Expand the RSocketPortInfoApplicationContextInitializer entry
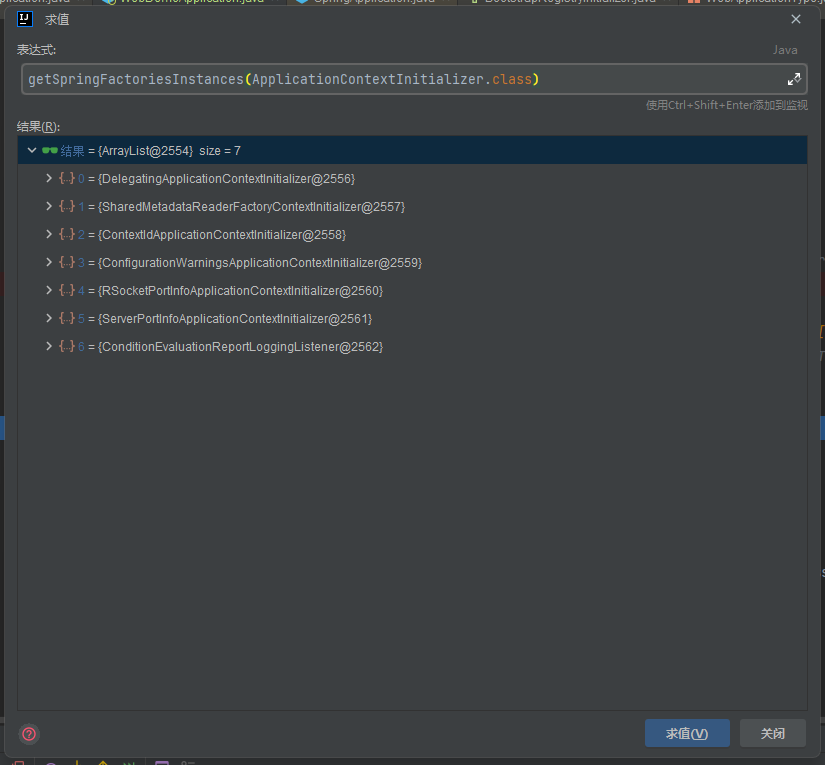 click(49, 290)
